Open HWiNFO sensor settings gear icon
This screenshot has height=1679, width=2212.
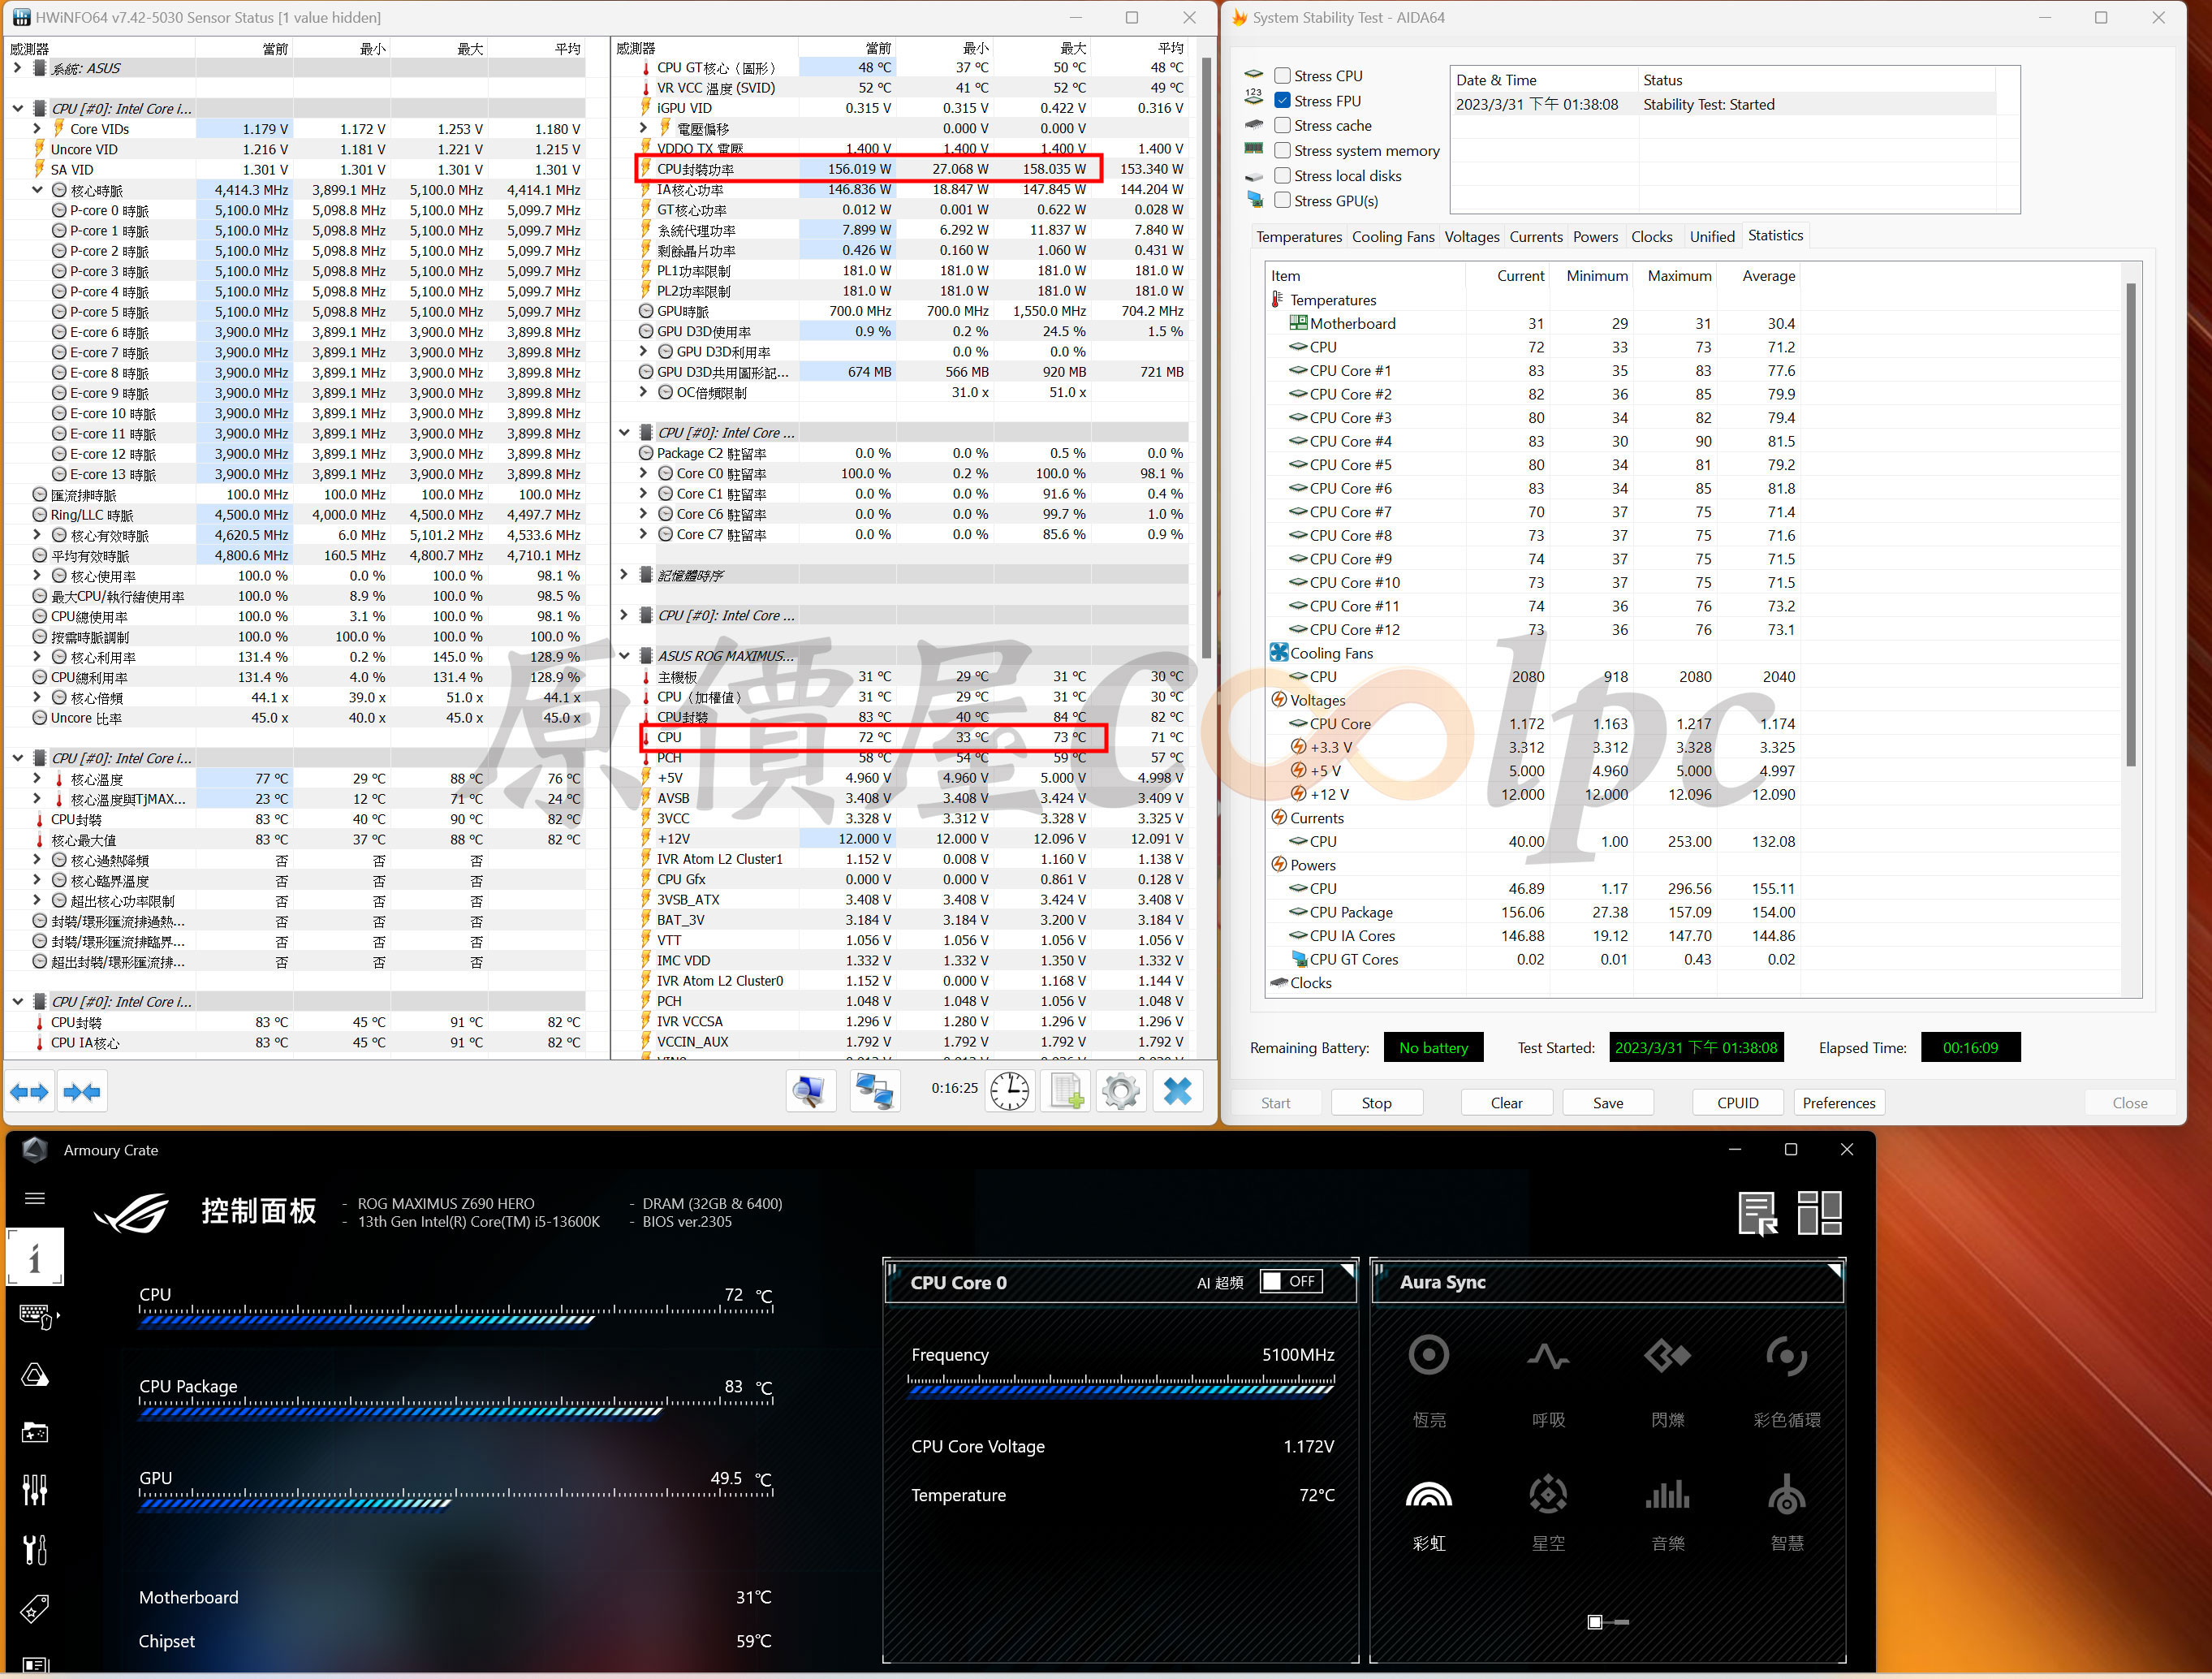pyautogui.click(x=1121, y=1091)
